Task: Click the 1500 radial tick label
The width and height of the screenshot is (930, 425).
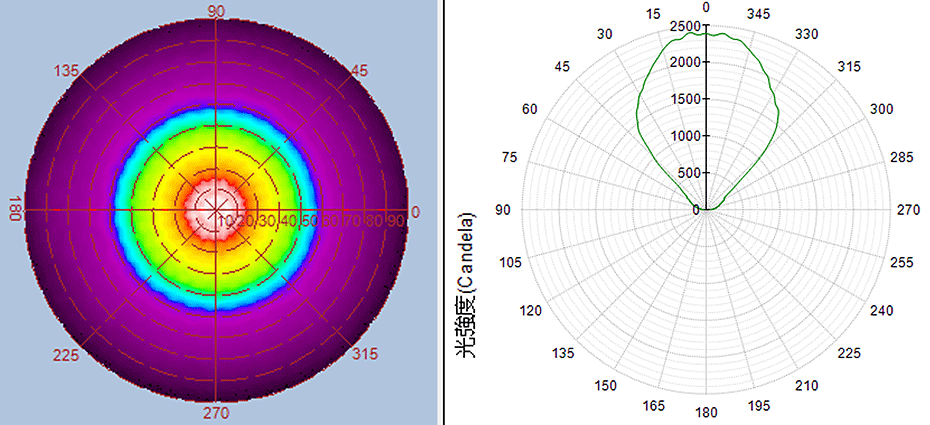Action: click(x=685, y=100)
